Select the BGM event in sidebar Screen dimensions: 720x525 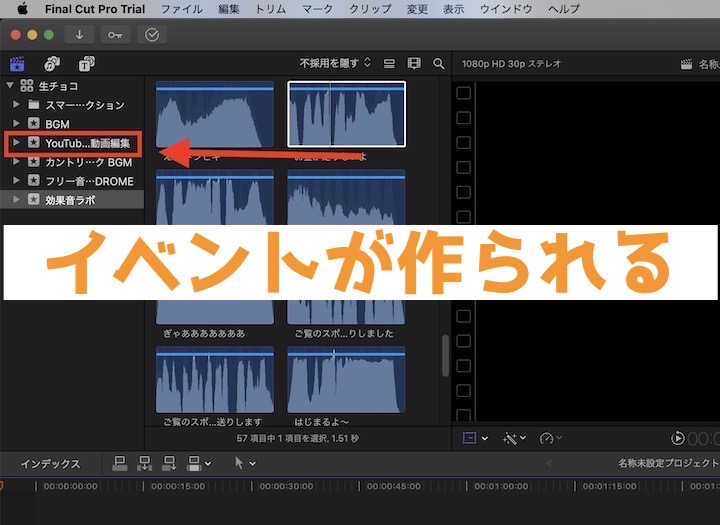tap(72, 124)
